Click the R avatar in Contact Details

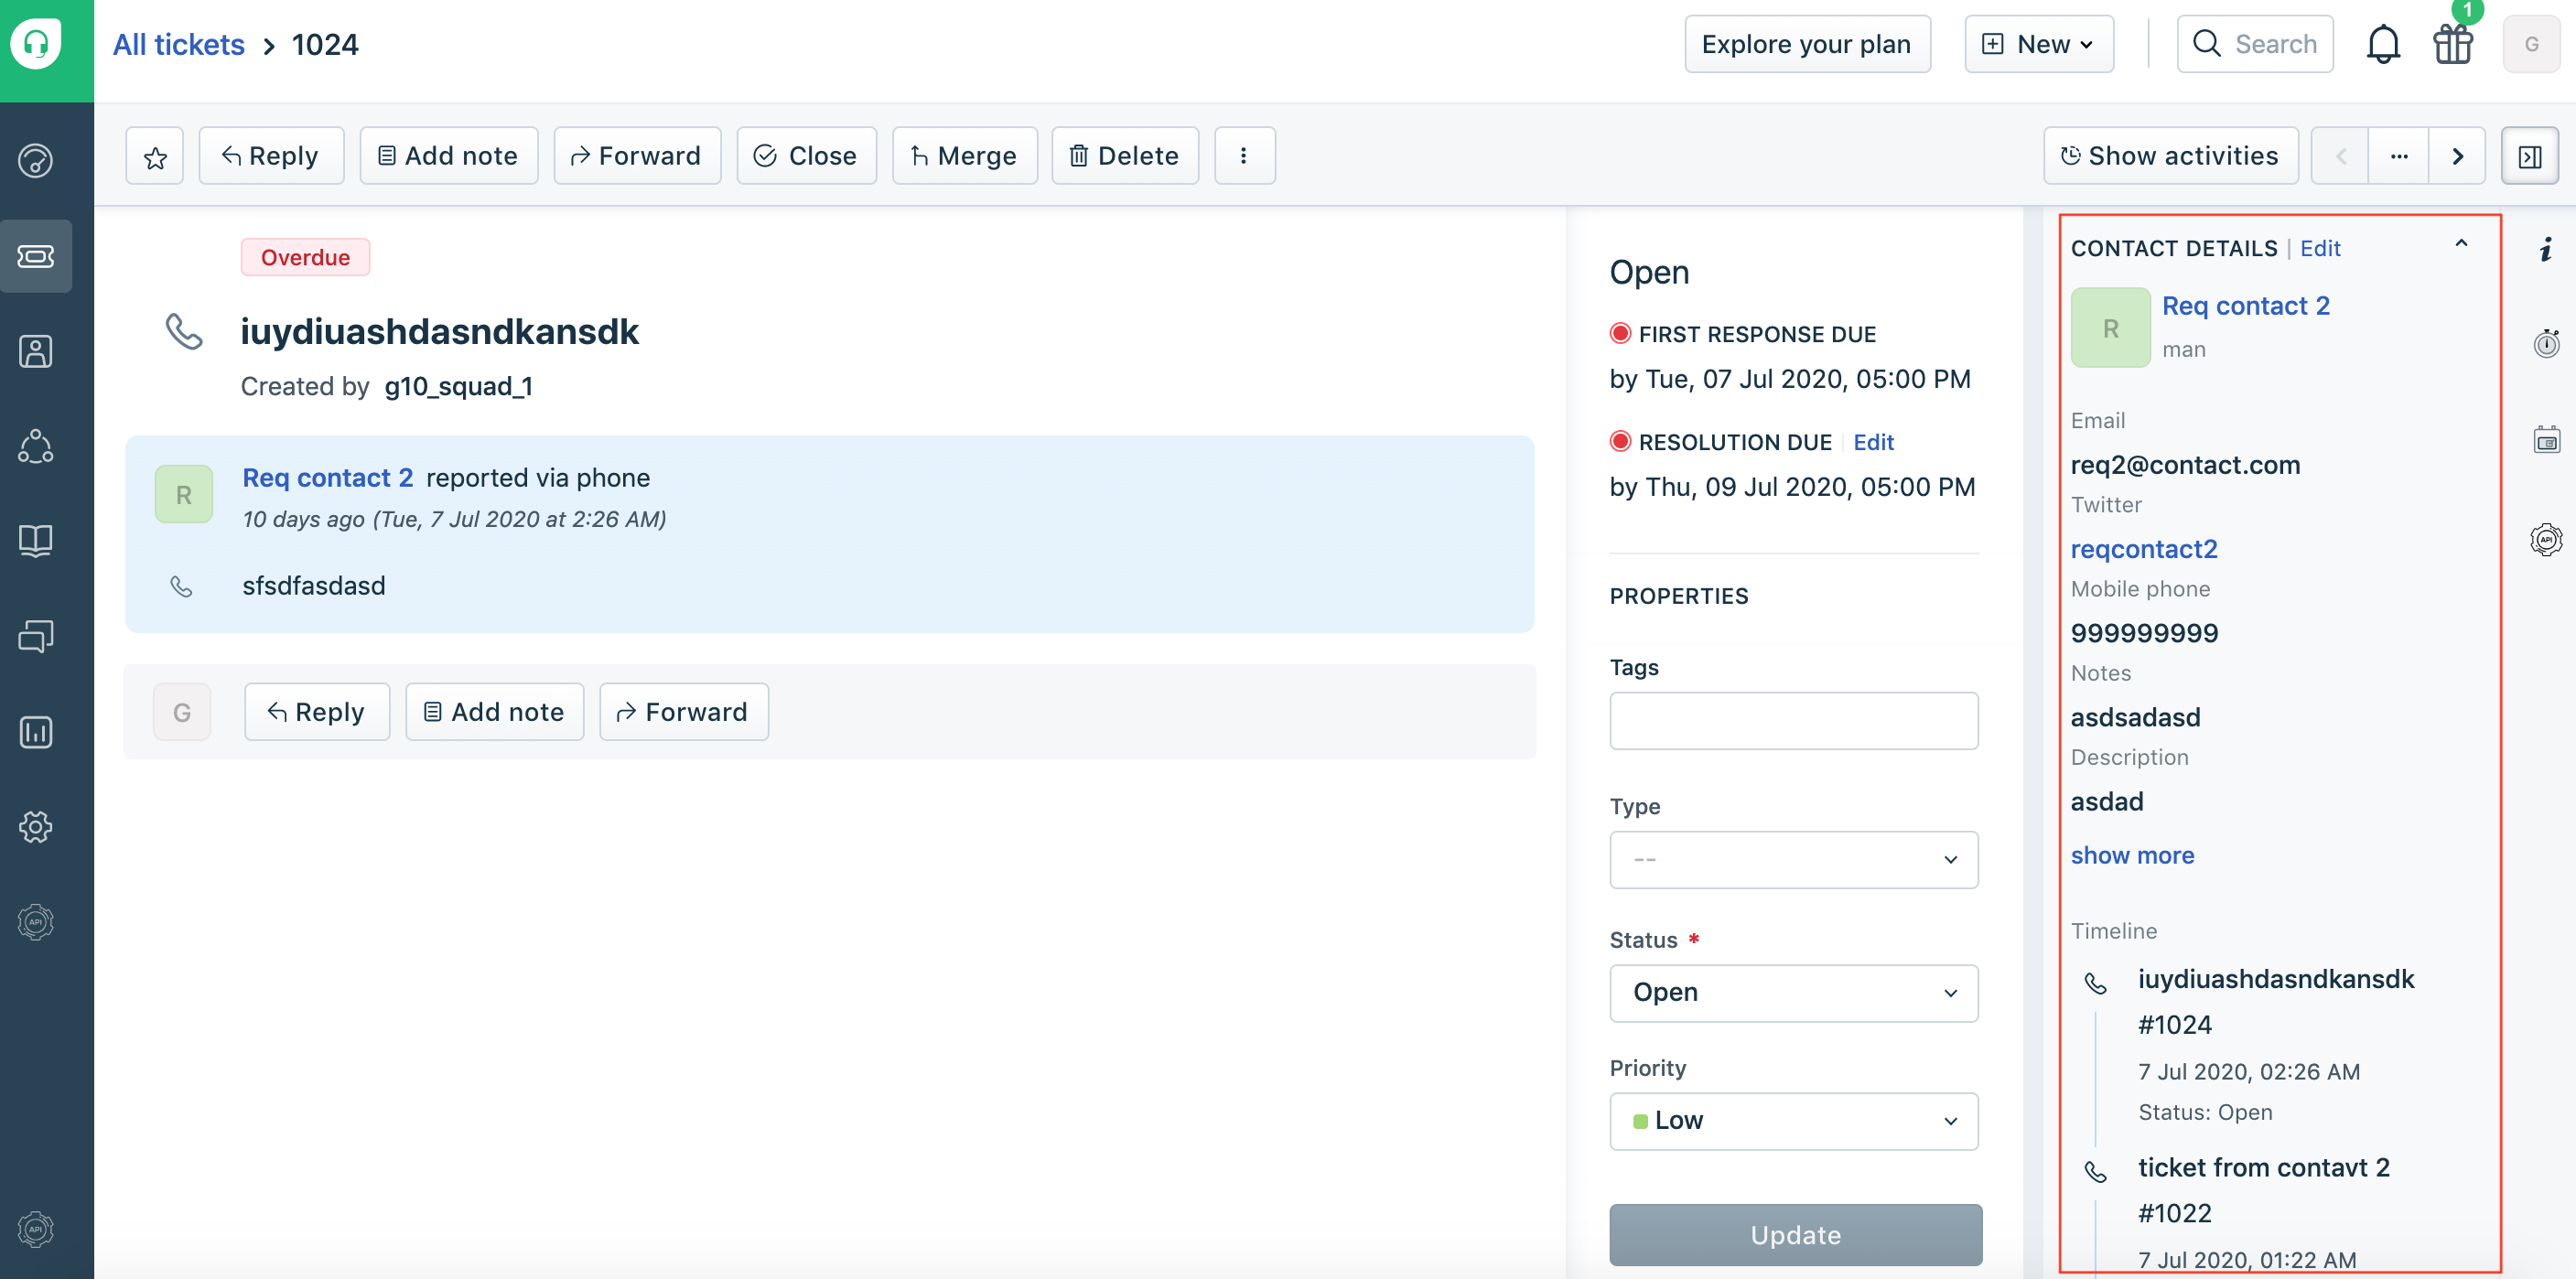tap(2110, 328)
